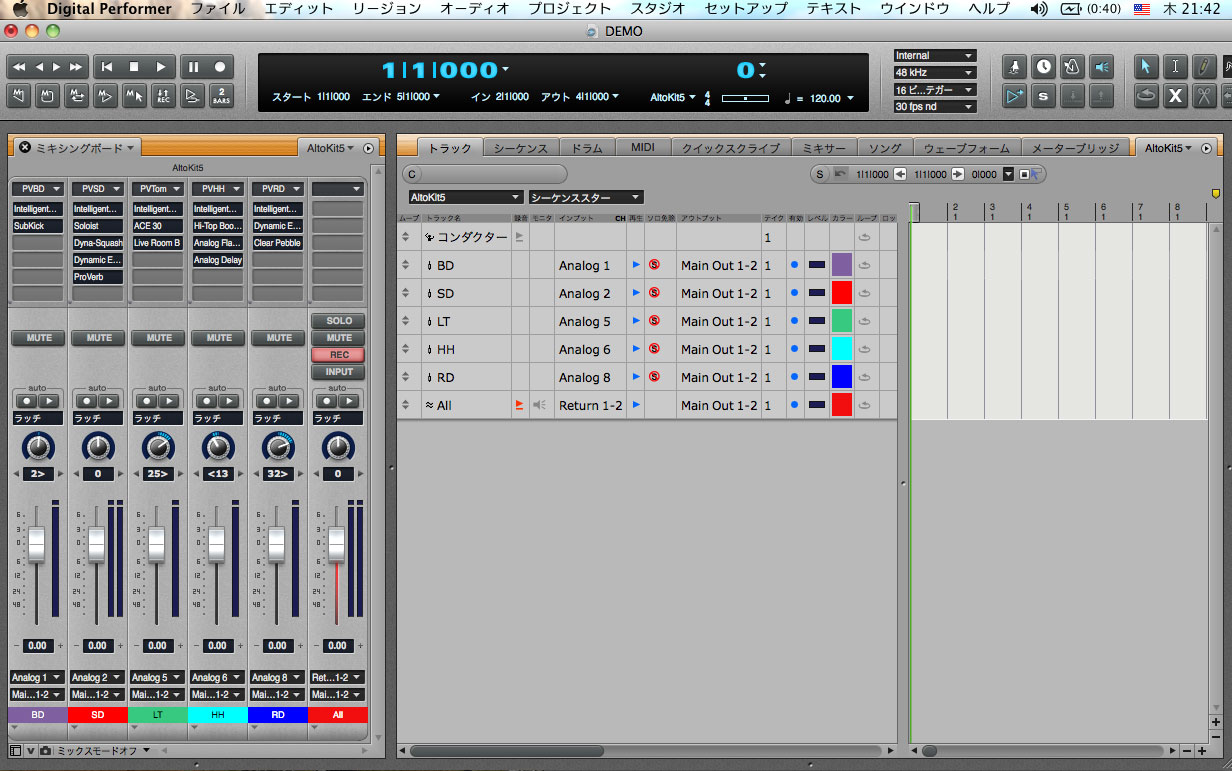Click the fast forward double-arrow button
The height and width of the screenshot is (771, 1232).
75,67
